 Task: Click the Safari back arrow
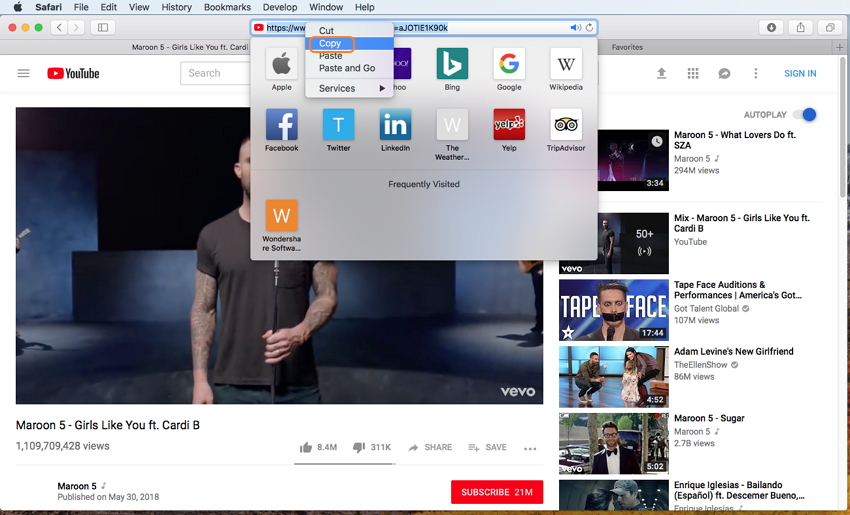click(59, 27)
